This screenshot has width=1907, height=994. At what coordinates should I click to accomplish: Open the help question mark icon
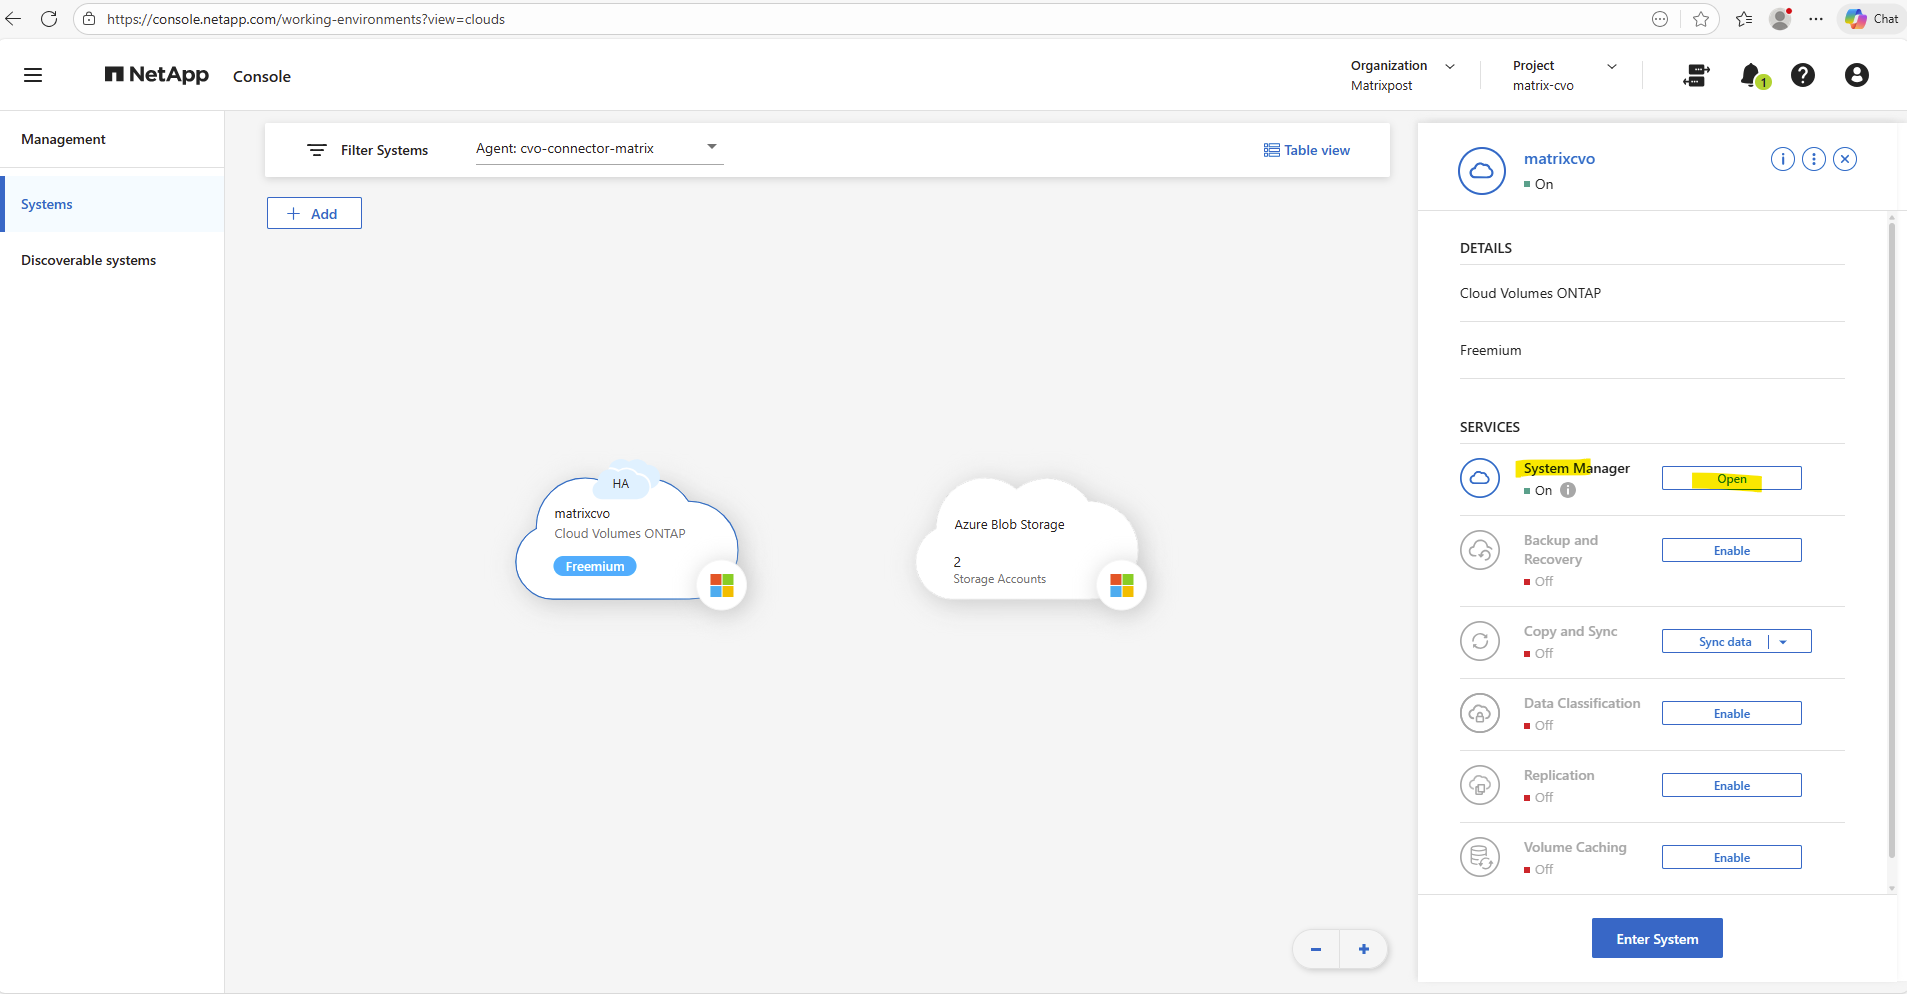(1802, 75)
